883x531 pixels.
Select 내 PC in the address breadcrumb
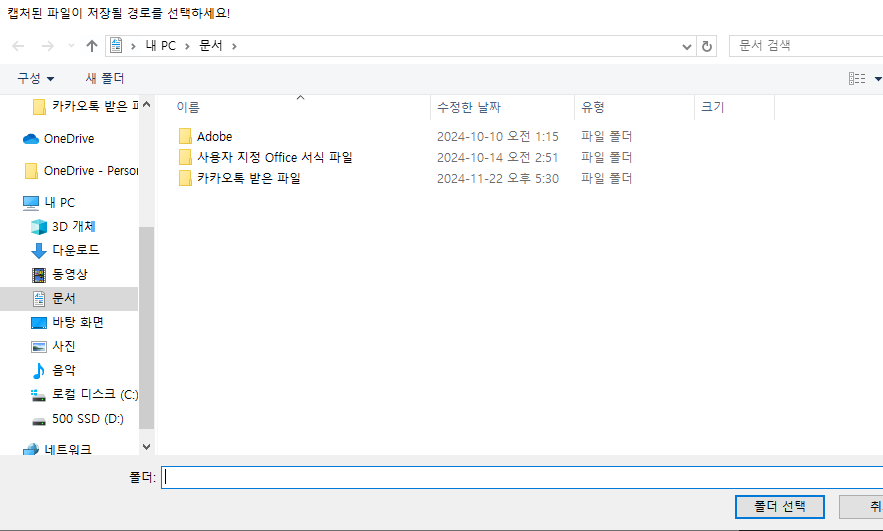(160, 46)
